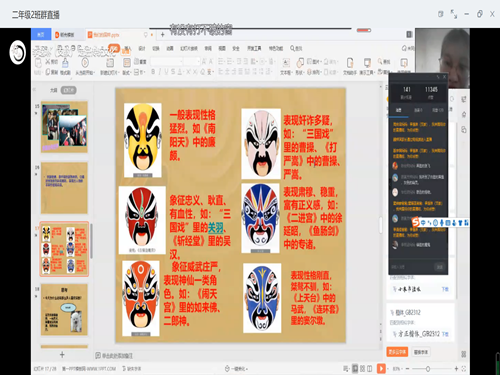Click the New Slide icon
Screen dimensions: 500x375
tap(110, 62)
